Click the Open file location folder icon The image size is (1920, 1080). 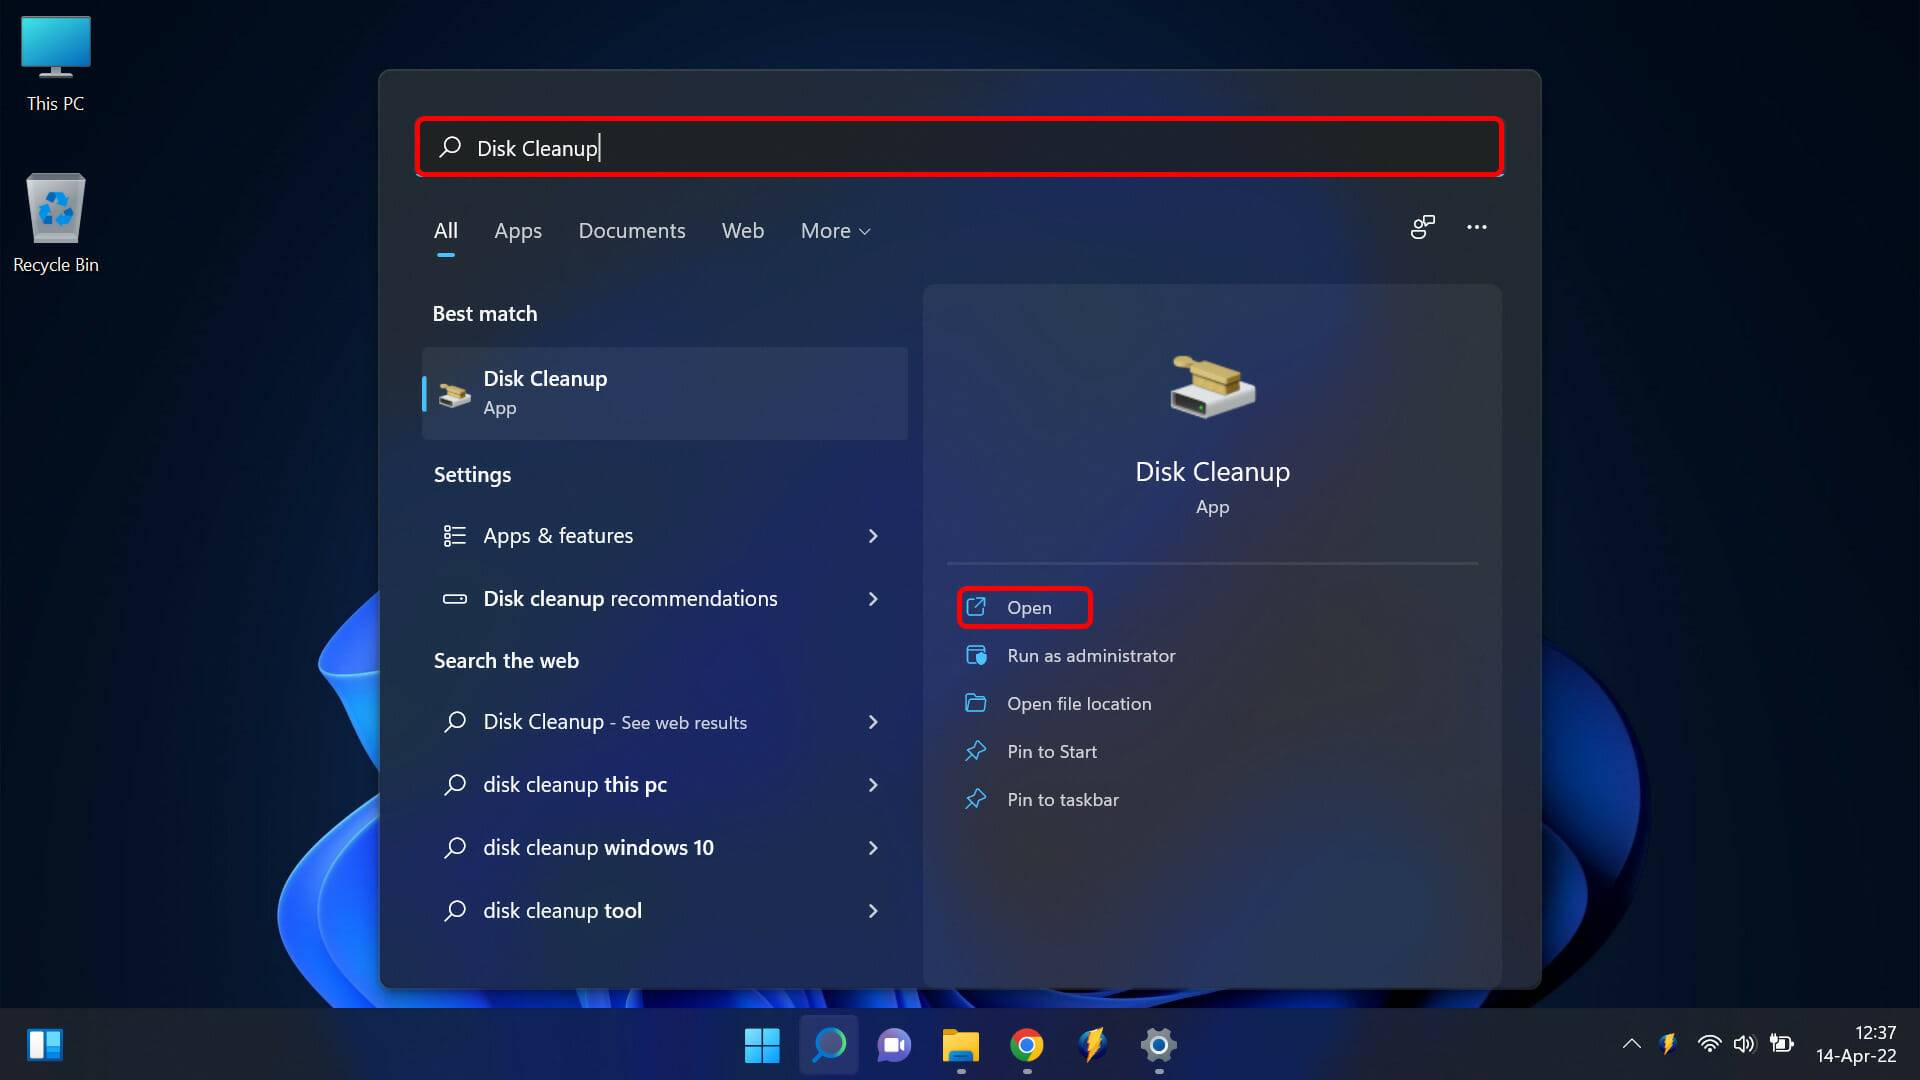click(x=976, y=703)
